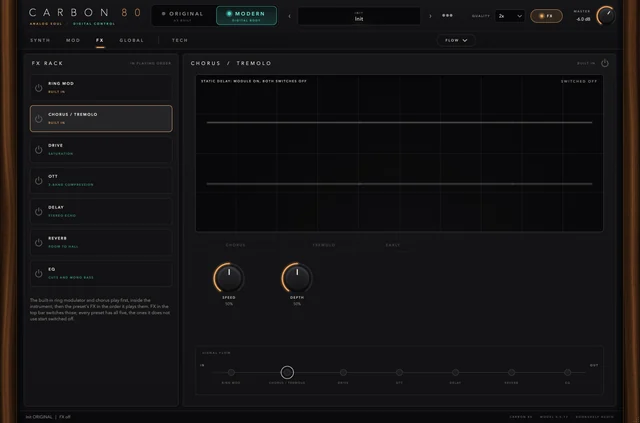Image resolution: width=640 pixels, height=423 pixels.
Task: Open the Synth tab
Action: click(40, 40)
